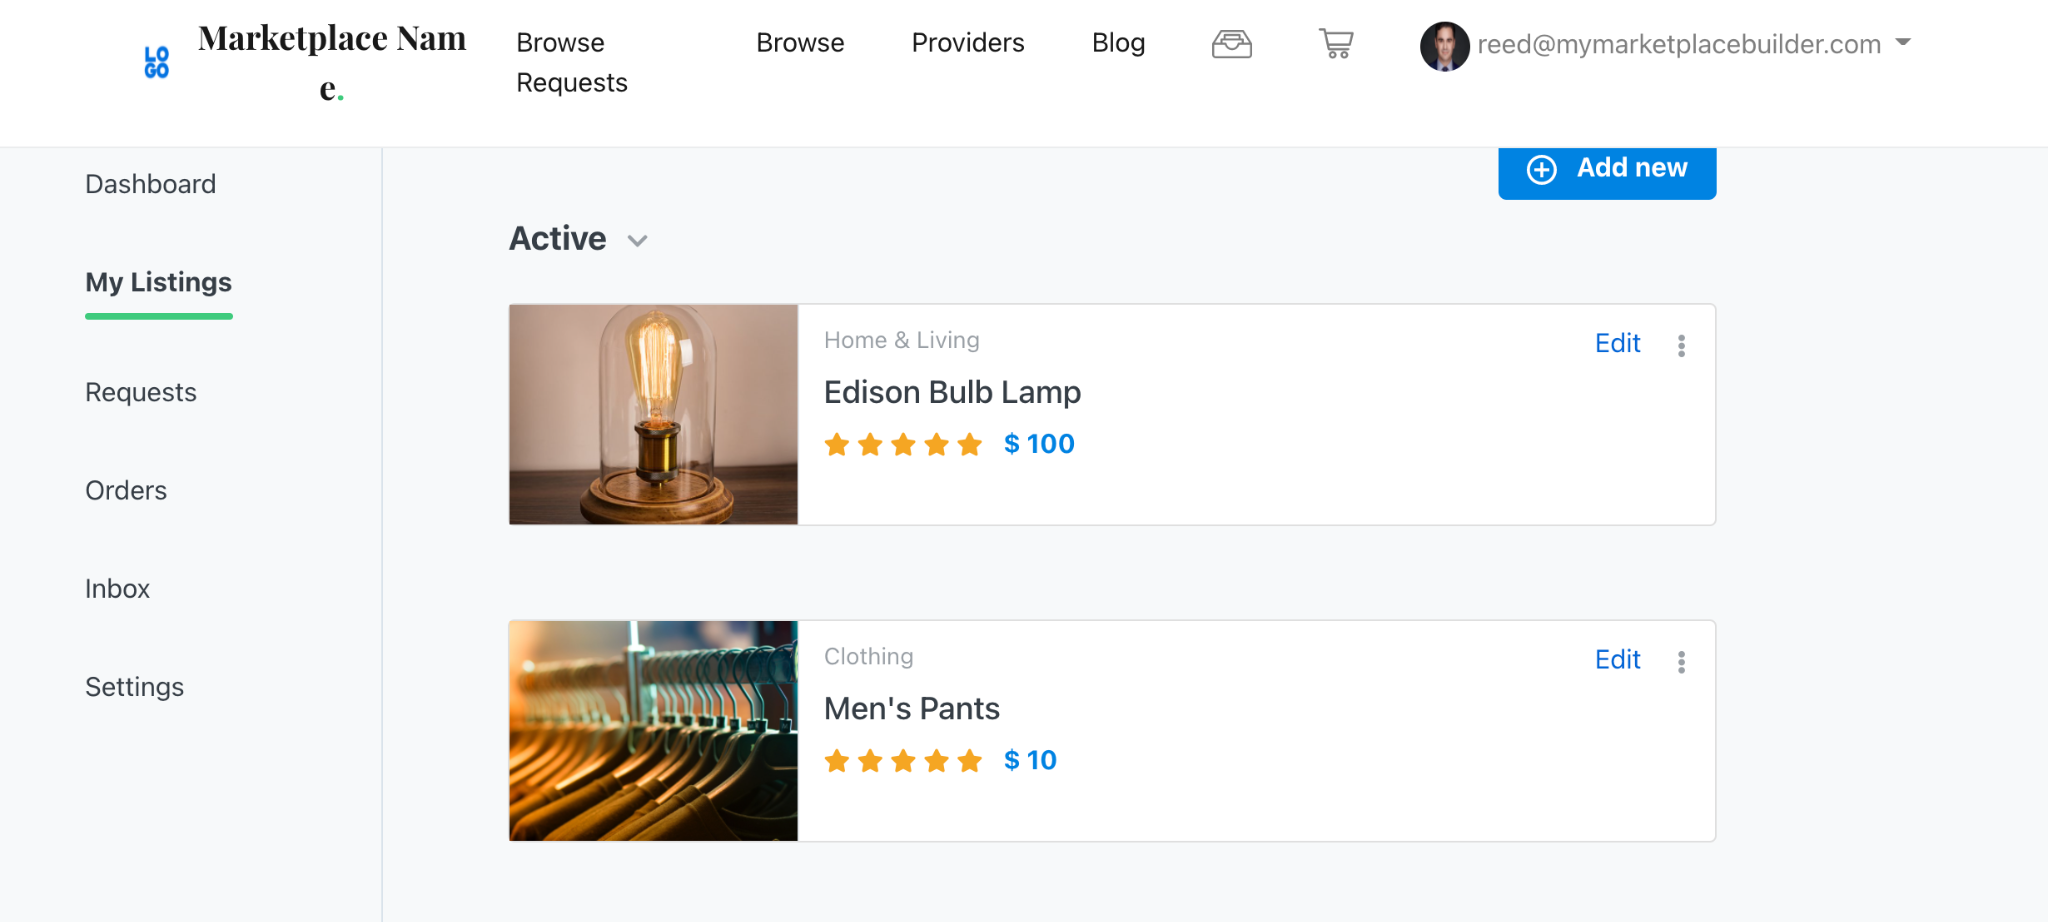Open Inbox in the sidebar

(117, 589)
